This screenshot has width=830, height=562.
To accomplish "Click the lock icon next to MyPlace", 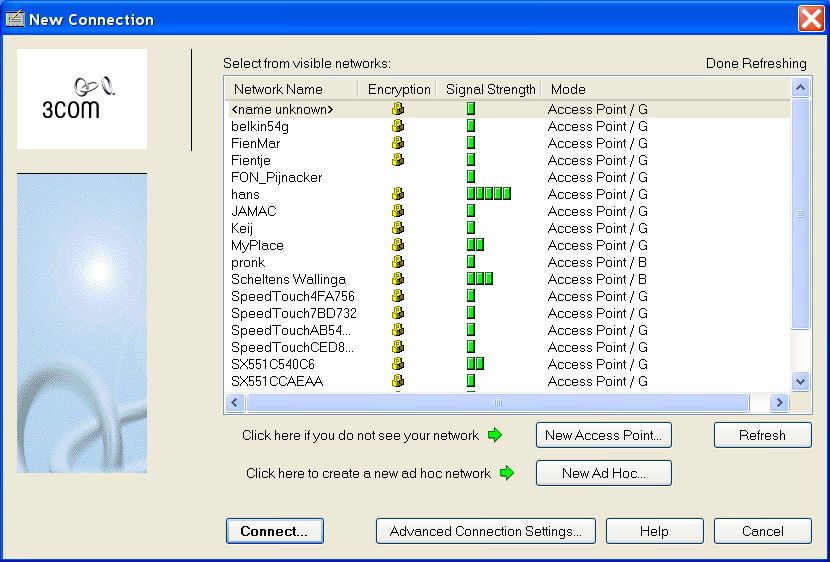I will 398,245.
